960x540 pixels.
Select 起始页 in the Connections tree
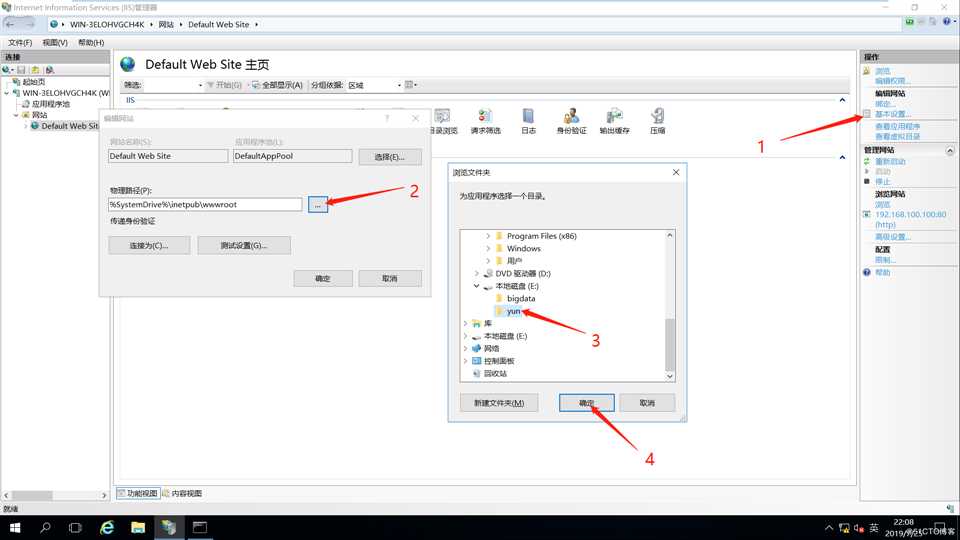[29, 81]
